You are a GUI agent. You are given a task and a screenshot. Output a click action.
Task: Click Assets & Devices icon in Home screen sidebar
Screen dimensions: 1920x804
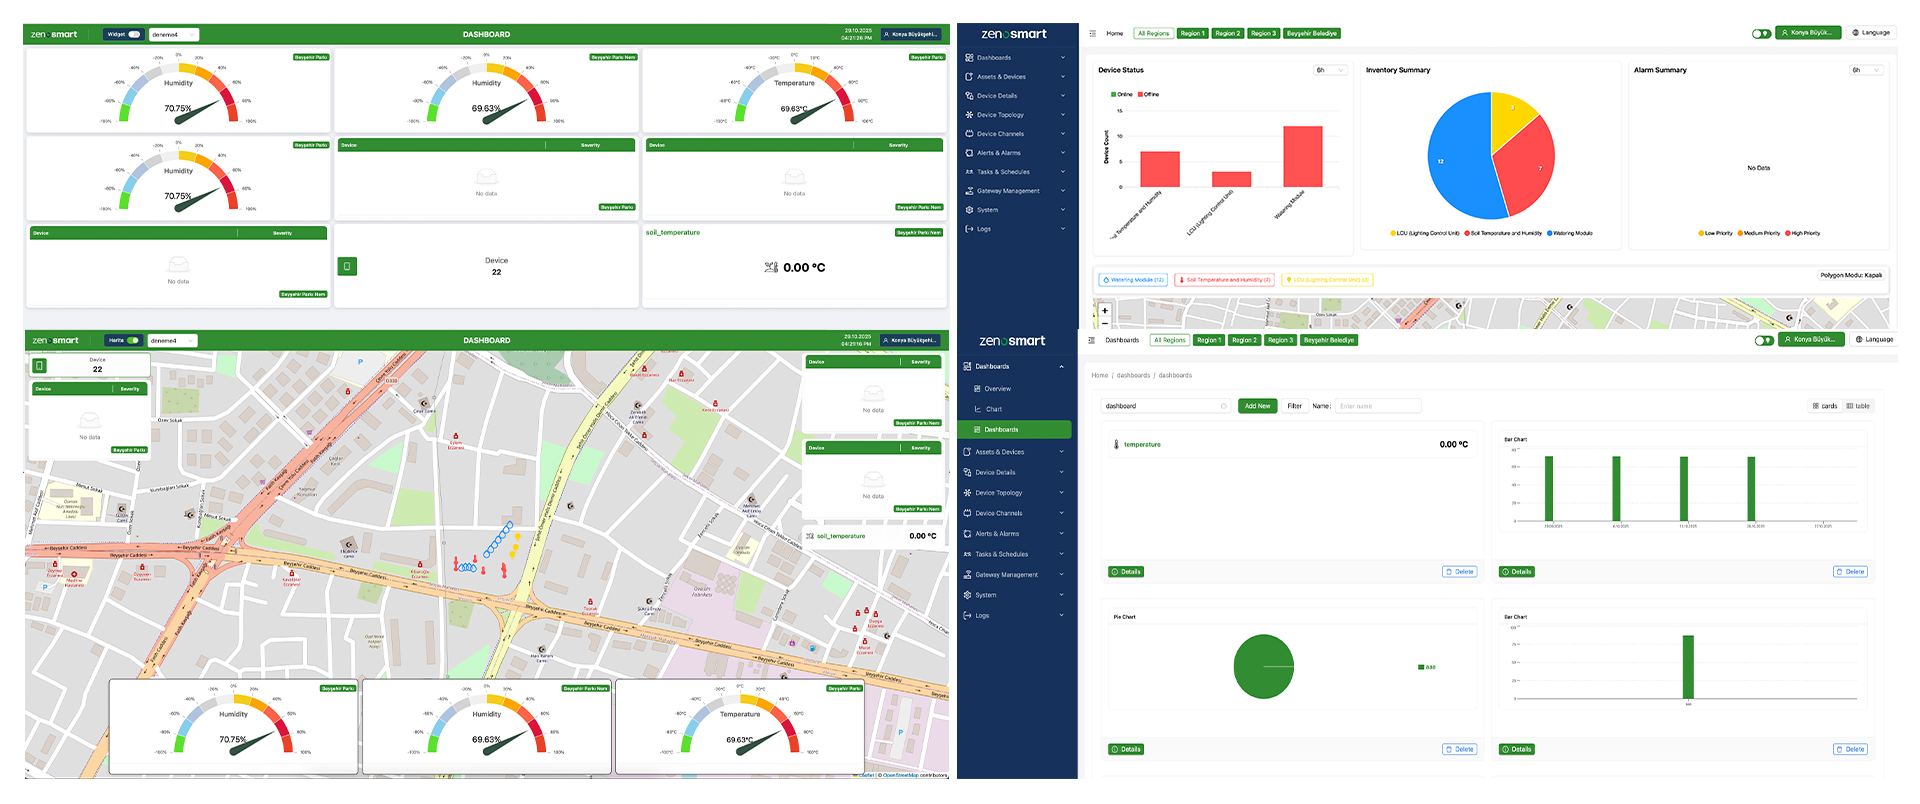pos(969,77)
